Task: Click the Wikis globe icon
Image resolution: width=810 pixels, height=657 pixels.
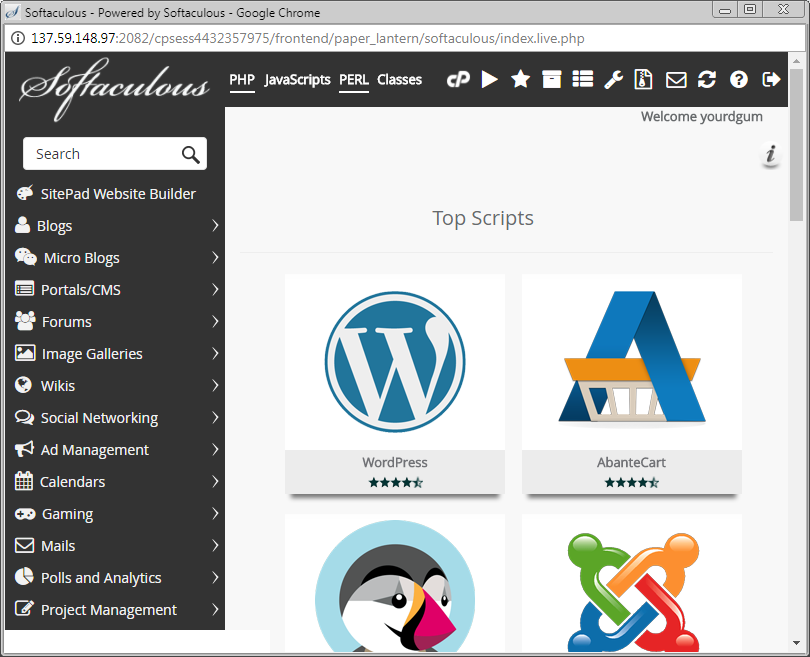Action: pyautogui.click(x=23, y=385)
